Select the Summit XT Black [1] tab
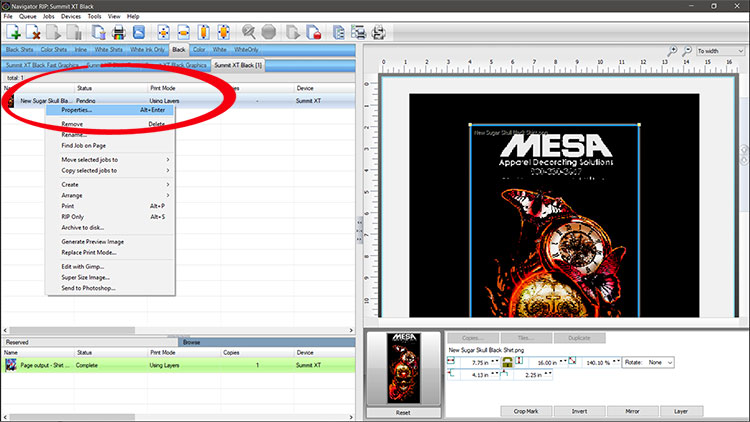This screenshot has height=422, width=750. pyautogui.click(x=238, y=65)
